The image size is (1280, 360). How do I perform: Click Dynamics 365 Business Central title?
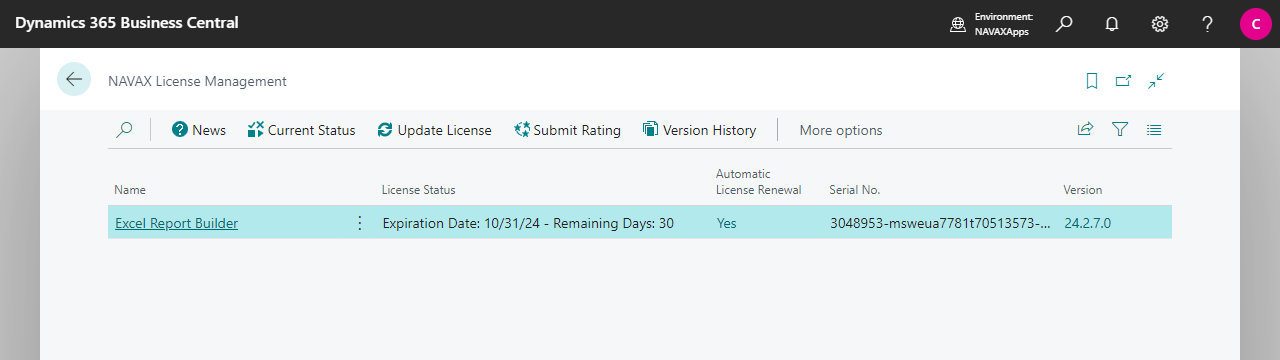[127, 23]
